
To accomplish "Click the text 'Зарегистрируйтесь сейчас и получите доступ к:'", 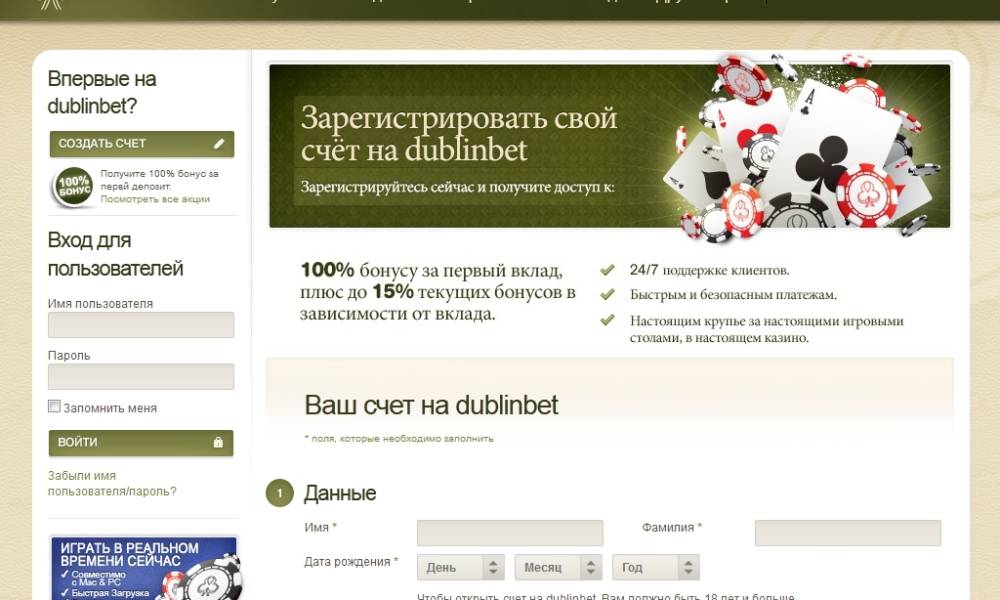I will (x=457, y=187).
